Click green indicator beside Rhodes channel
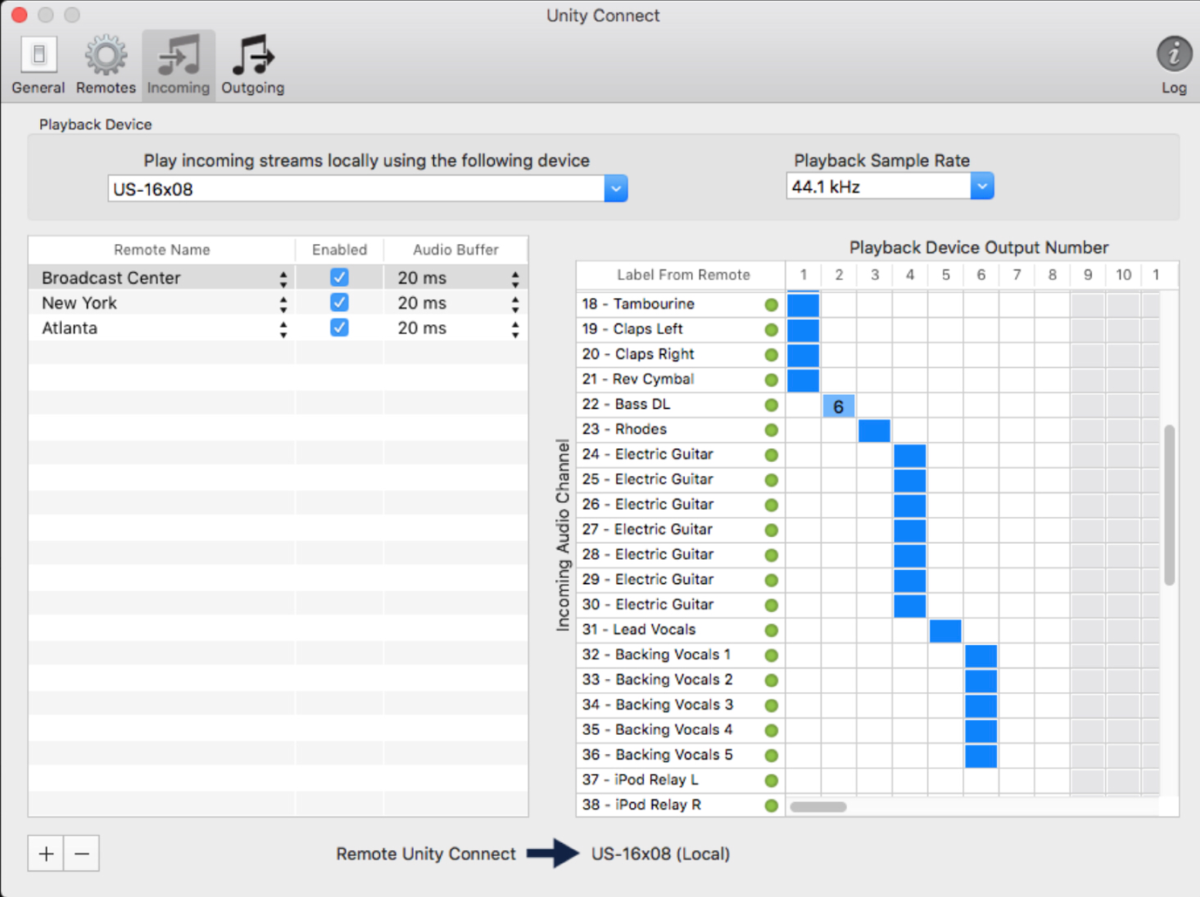This screenshot has width=1200, height=897. (771, 430)
